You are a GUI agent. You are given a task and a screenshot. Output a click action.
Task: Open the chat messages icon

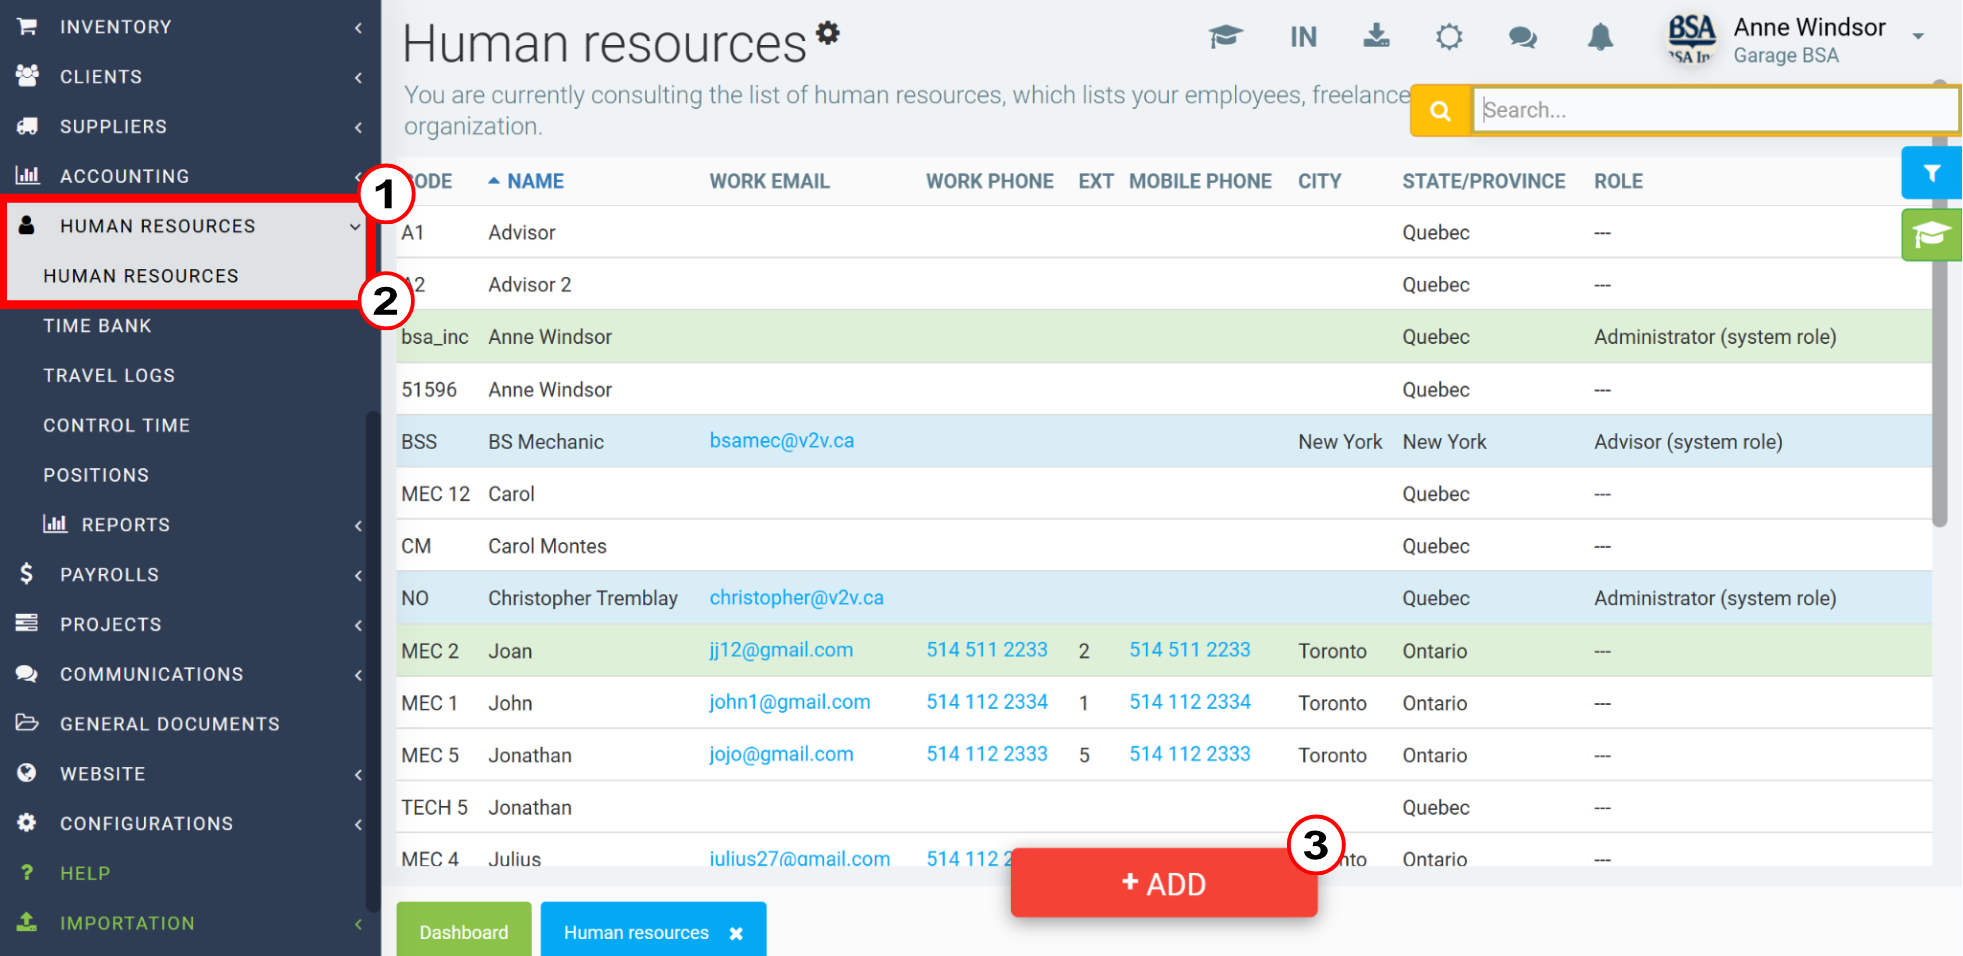[1522, 38]
